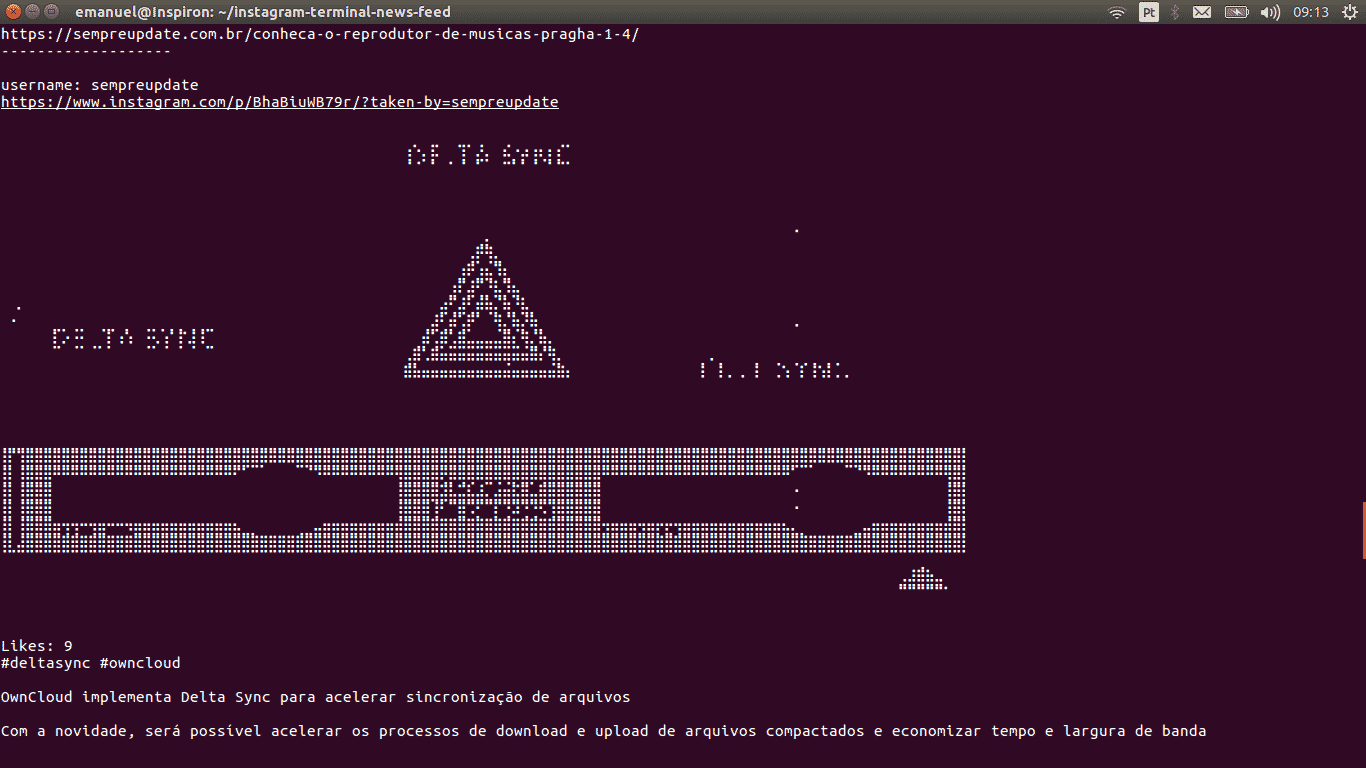Maximize the terminal window
This screenshot has height=768, width=1366.
click(x=50, y=12)
